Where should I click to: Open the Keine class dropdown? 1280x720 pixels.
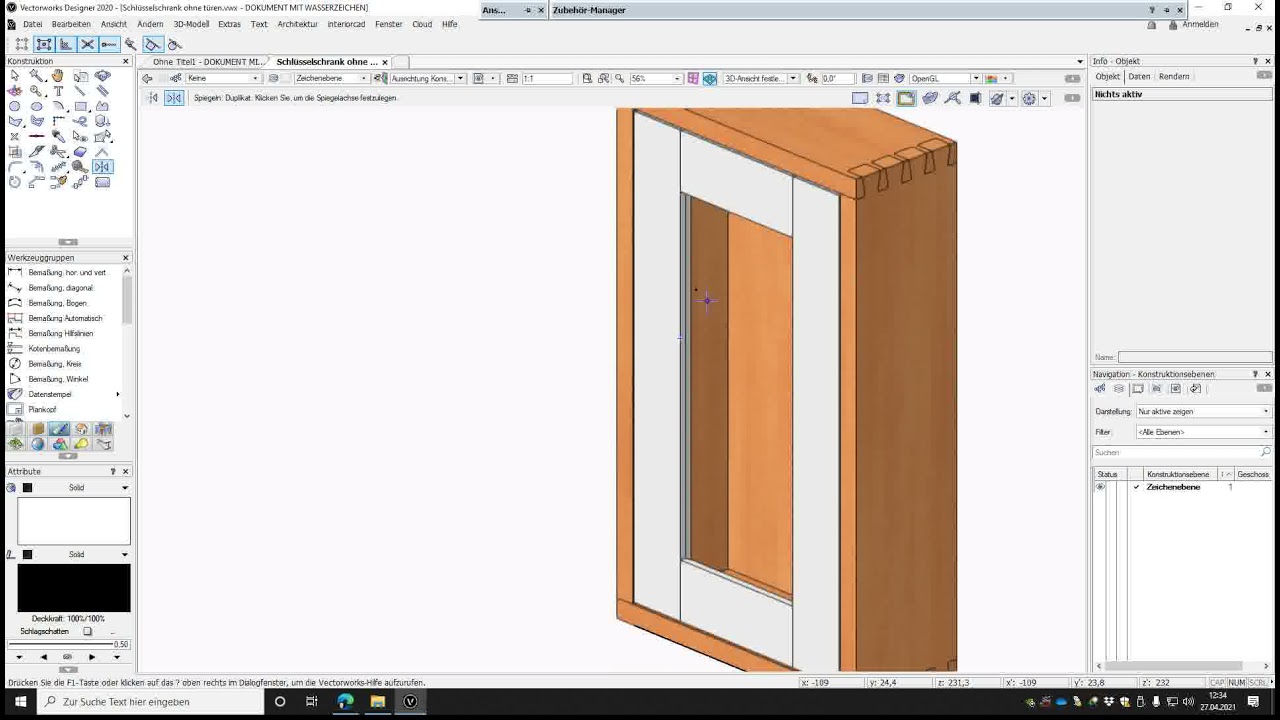tap(223, 78)
